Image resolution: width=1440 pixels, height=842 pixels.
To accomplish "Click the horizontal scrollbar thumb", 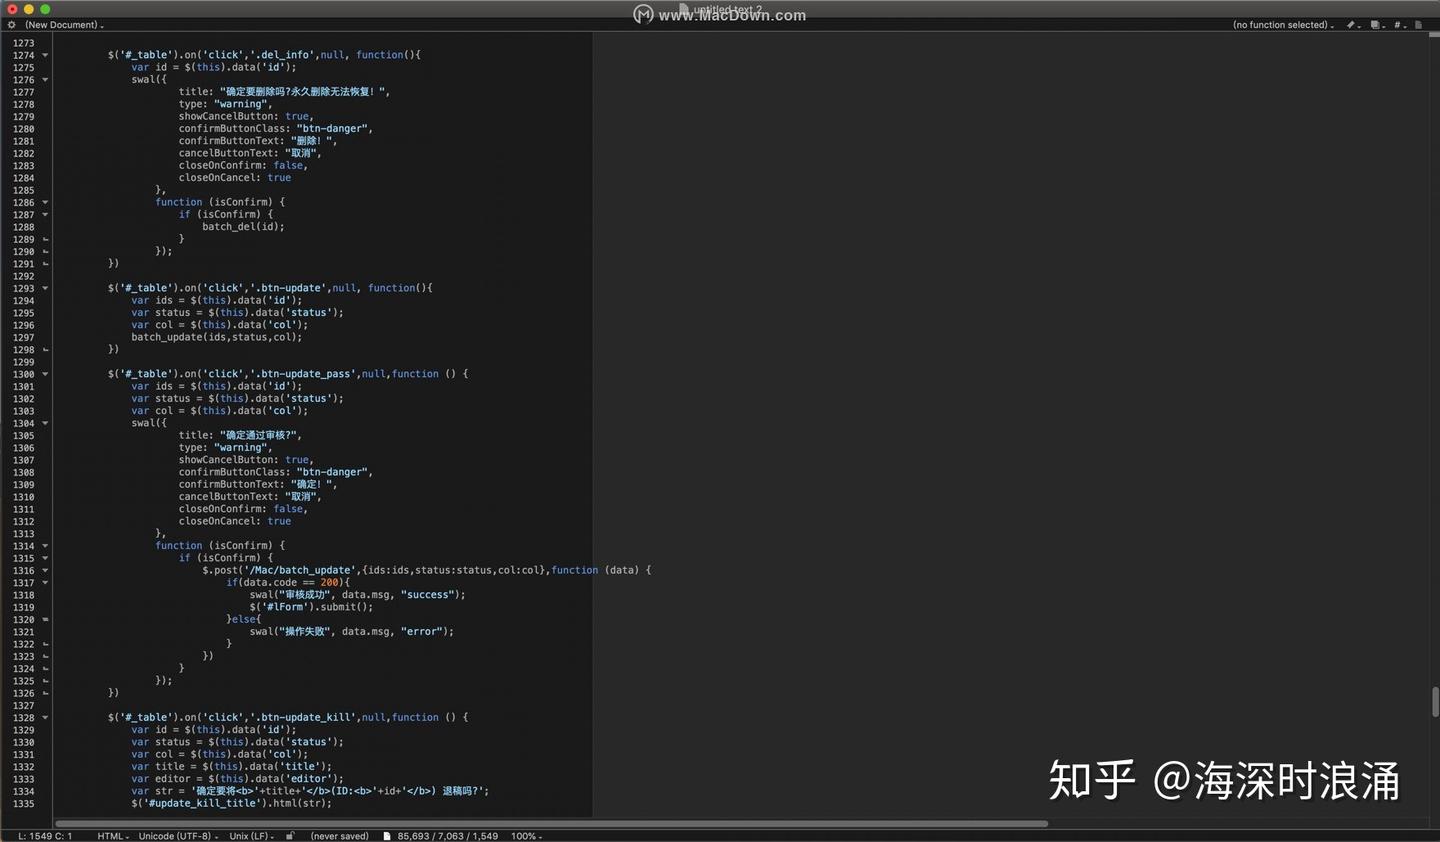I will tap(551, 824).
